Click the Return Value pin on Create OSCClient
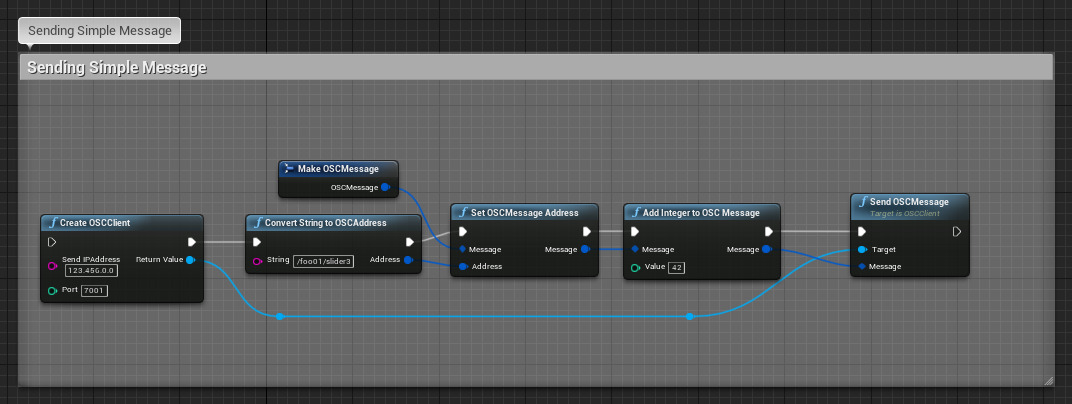The width and height of the screenshot is (1072, 404). coord(190,259)
